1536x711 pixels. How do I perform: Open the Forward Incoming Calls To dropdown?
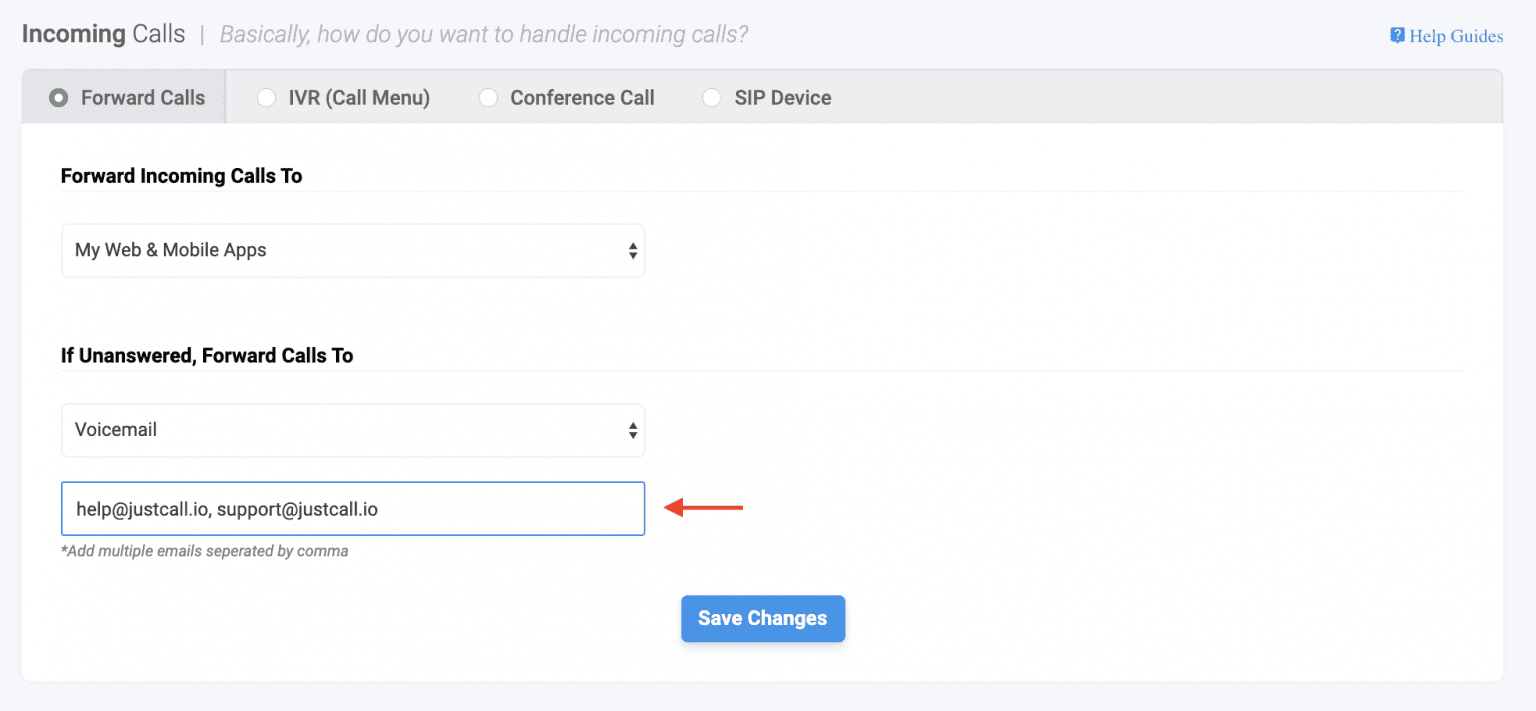[352, 250]
